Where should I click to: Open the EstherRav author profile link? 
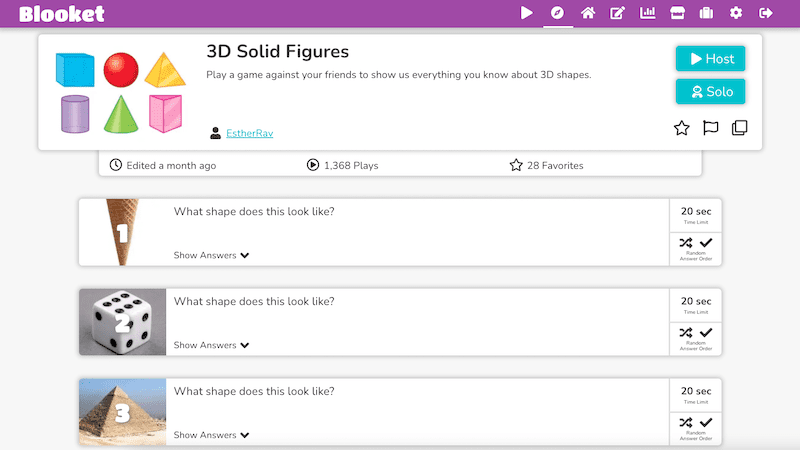(x=249, y=133)
